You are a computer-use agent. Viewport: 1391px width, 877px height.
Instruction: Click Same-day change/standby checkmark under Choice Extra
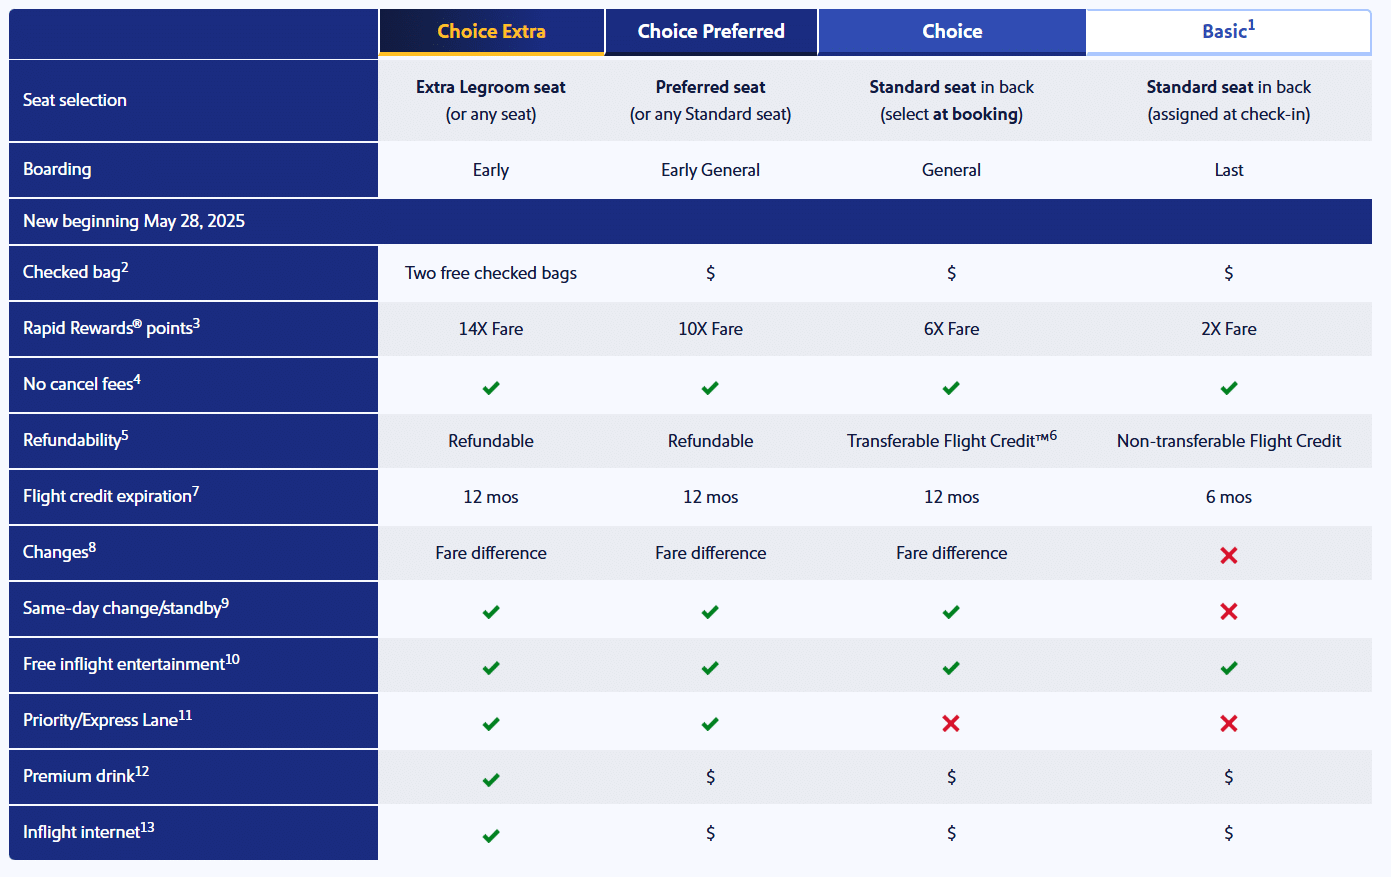tap(491, 612)
